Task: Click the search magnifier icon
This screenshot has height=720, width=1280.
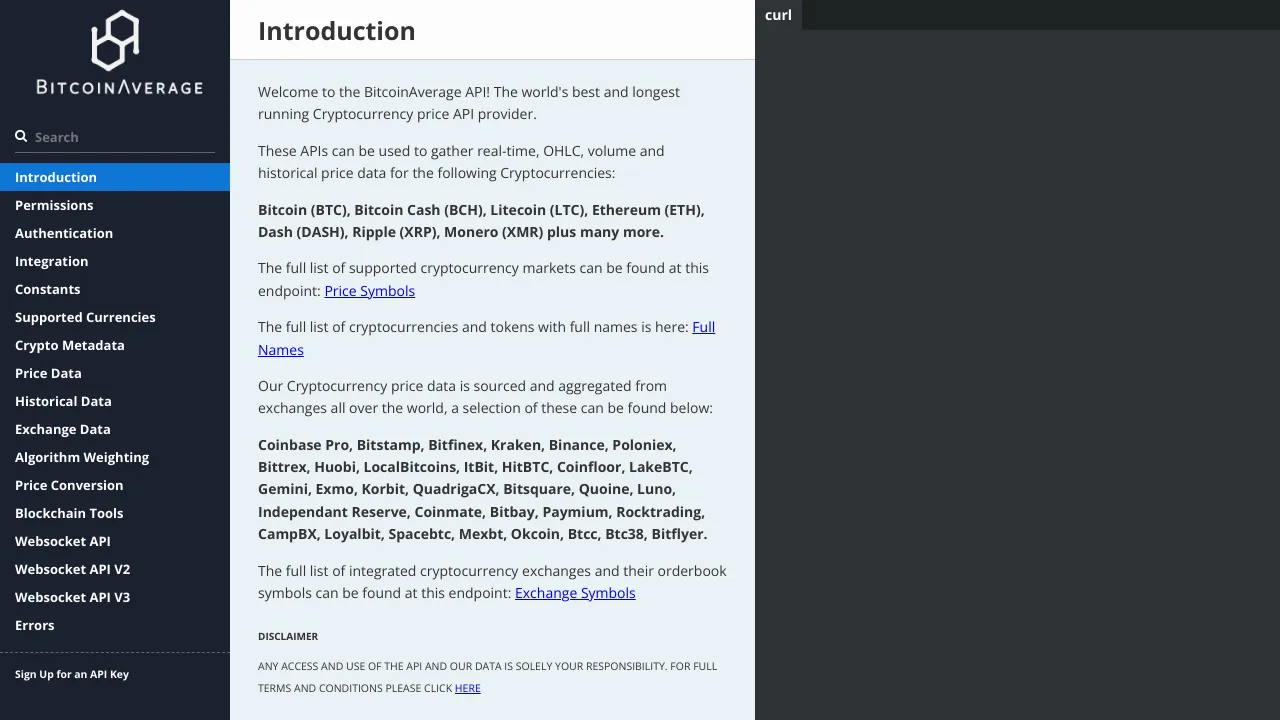Action: pos(21,136)
